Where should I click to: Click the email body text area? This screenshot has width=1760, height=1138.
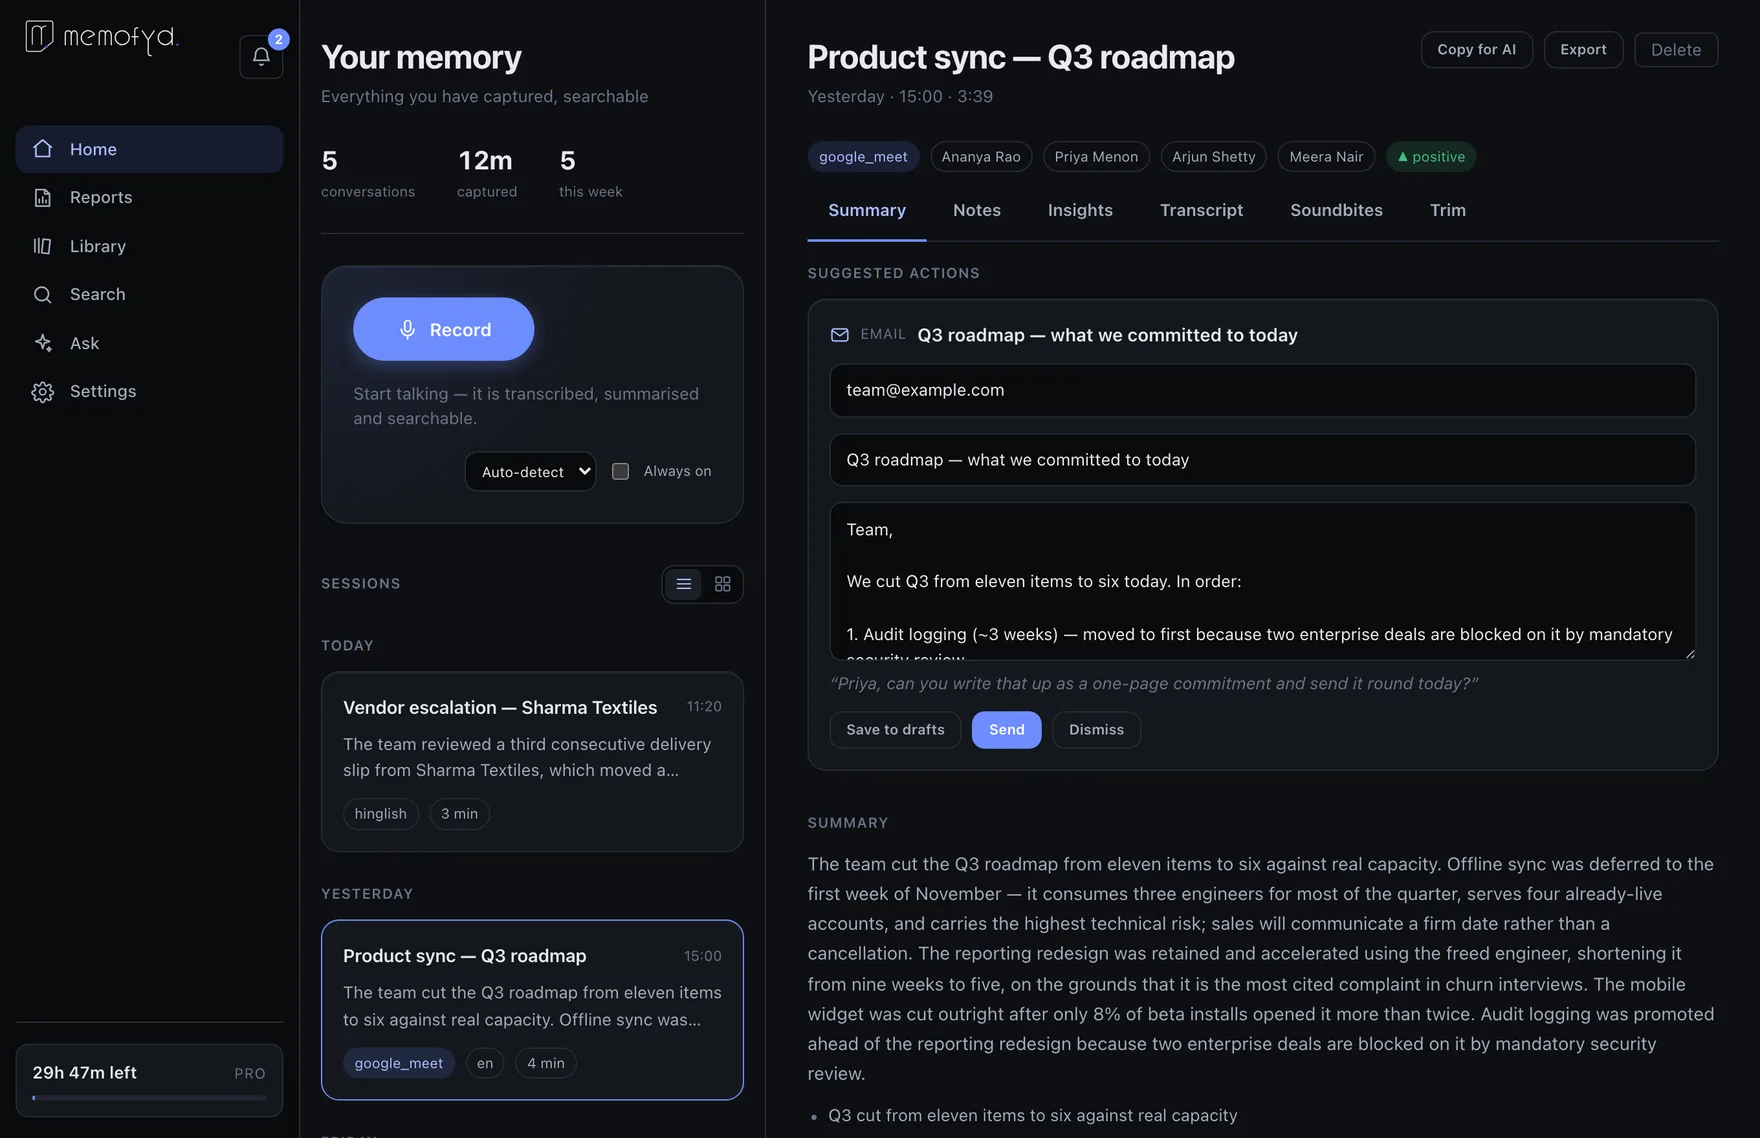pyautogui.click(x=1262, y=581)
